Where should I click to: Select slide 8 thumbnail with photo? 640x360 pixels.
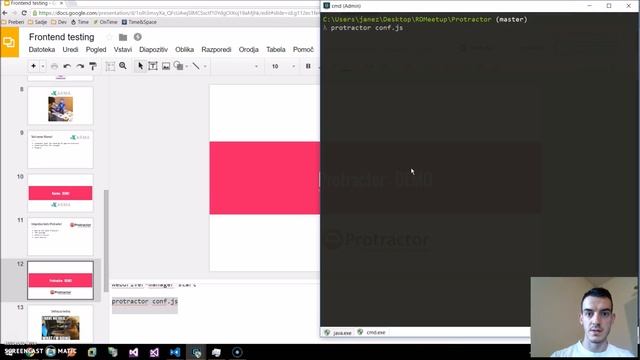click(60, 105)
